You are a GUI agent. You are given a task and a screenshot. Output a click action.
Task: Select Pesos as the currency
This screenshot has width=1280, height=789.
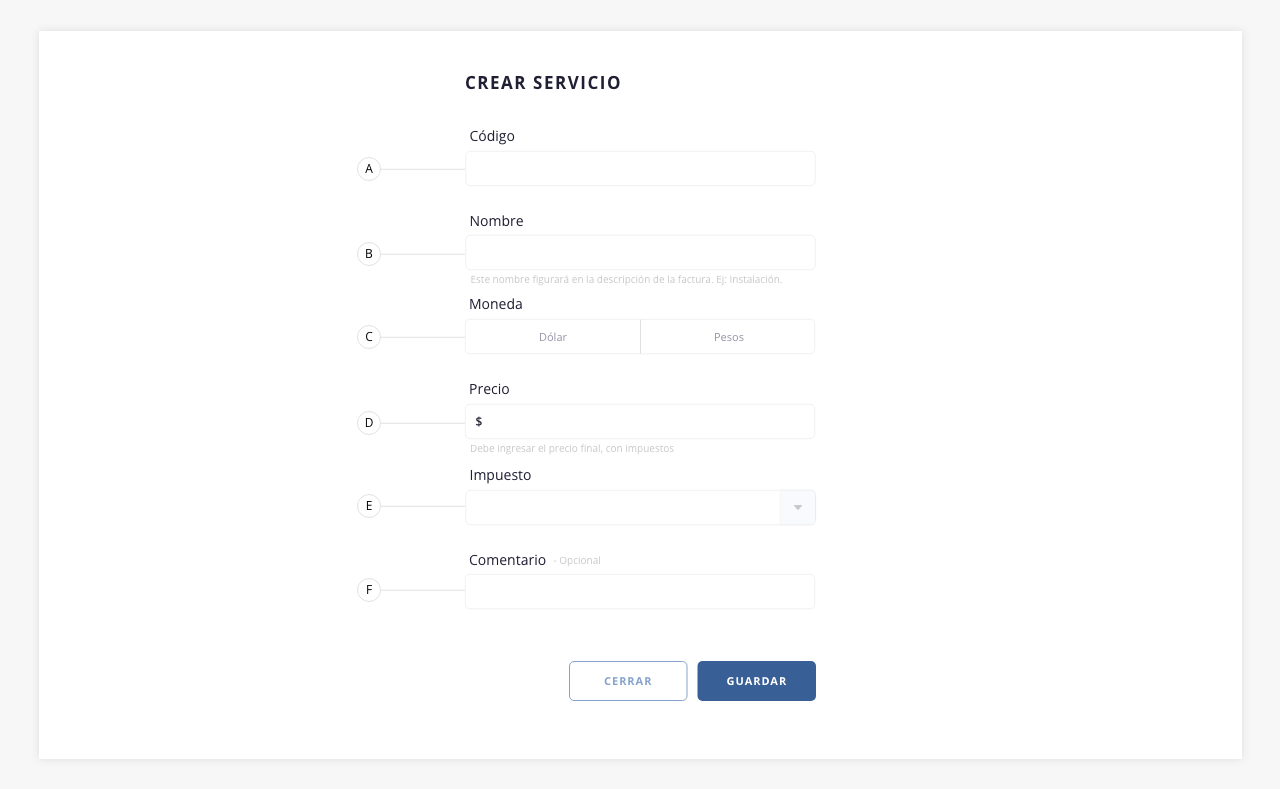pyautogui.click(x=728, y=337)
